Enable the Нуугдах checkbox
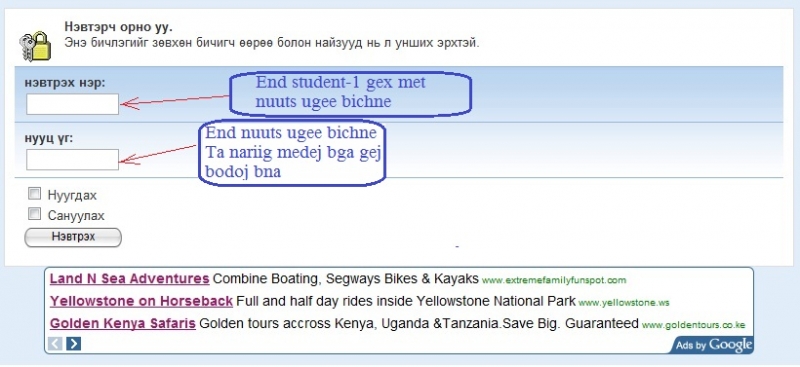800x367 pixels. 34,194
